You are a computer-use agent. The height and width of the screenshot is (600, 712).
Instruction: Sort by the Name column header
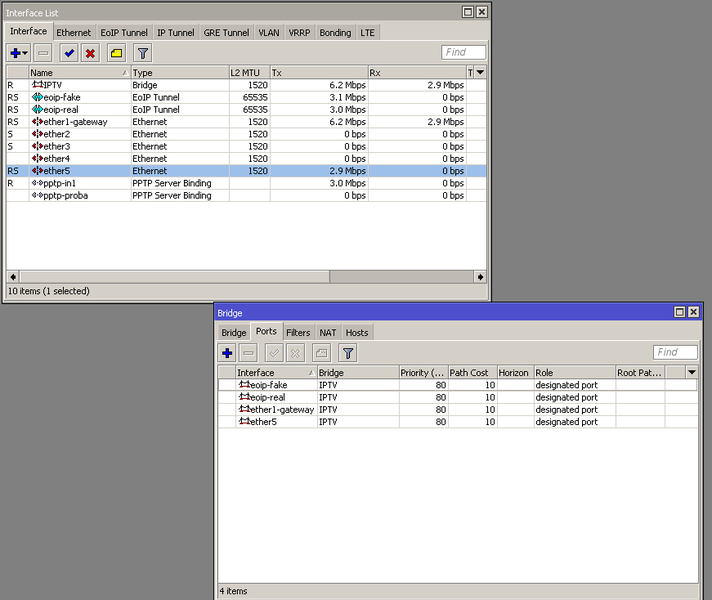80,73
